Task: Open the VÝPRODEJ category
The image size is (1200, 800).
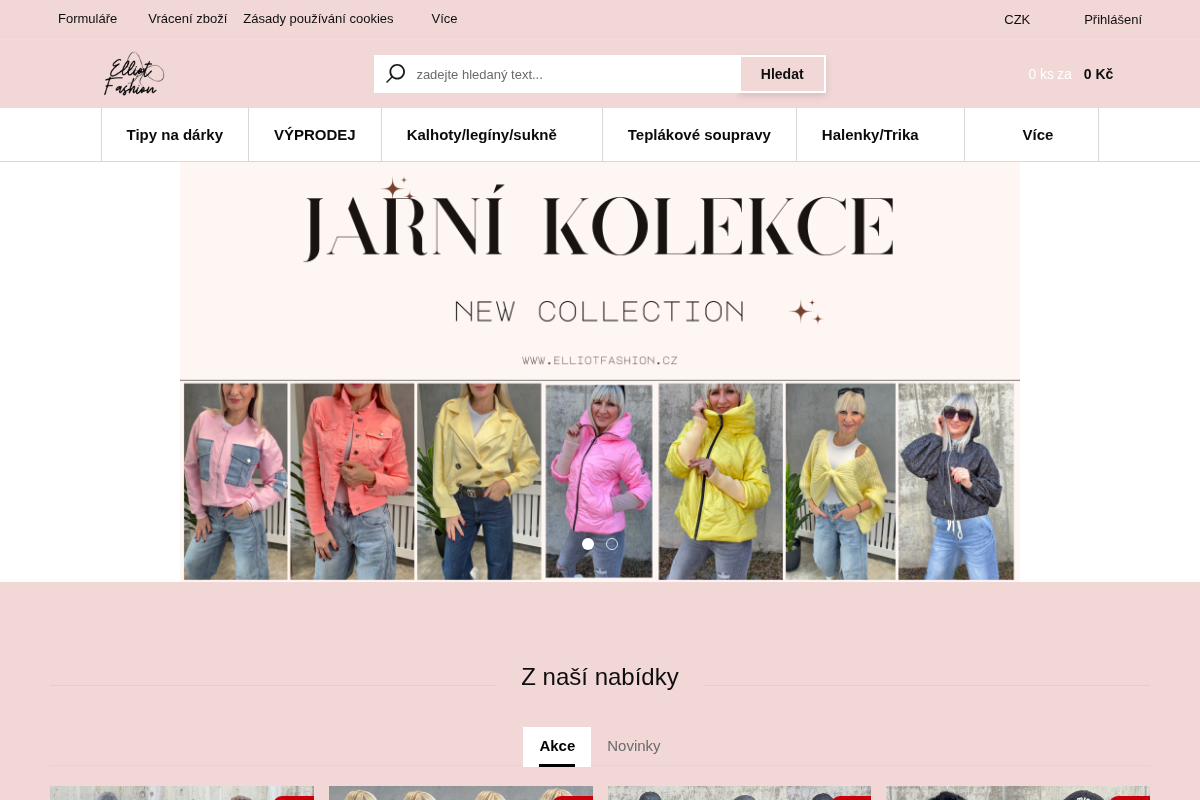Action: (x=315, y=135)
